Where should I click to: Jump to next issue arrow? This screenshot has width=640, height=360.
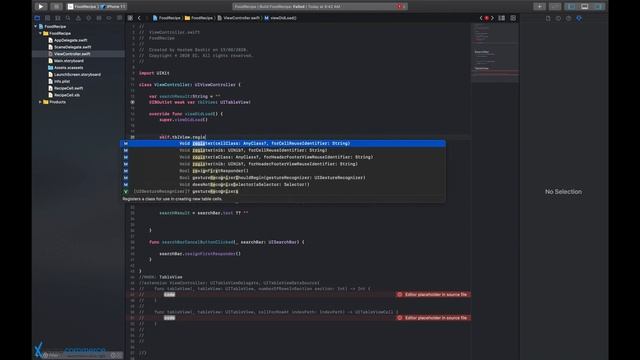(x=492, y=18)
